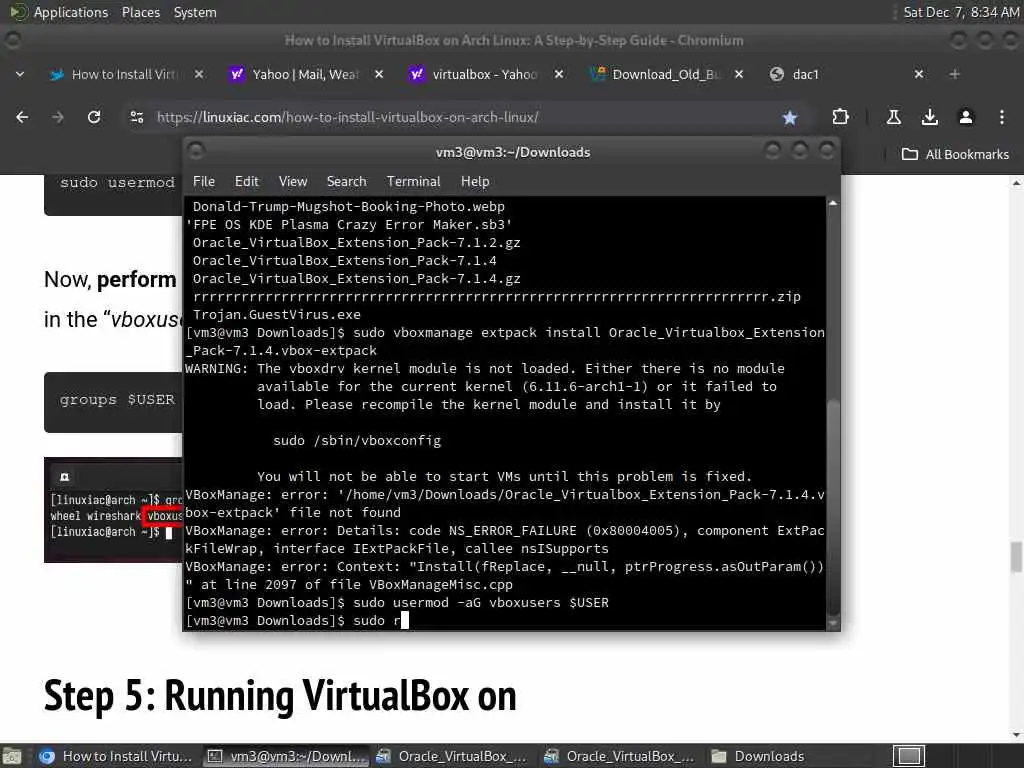Click the bookmark star icon

[790, 118]
